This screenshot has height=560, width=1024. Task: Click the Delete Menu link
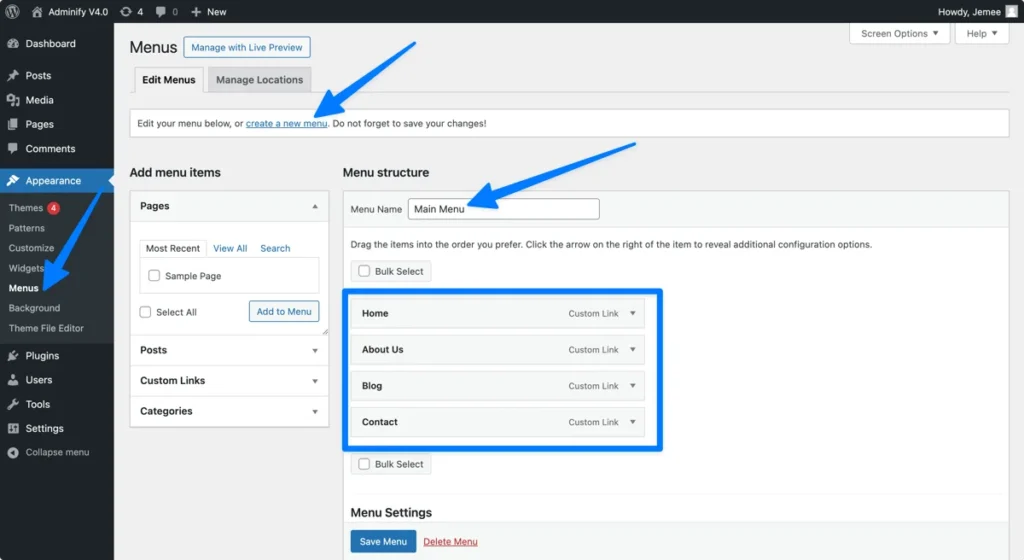pyautogui.click(x=450, y=542)
